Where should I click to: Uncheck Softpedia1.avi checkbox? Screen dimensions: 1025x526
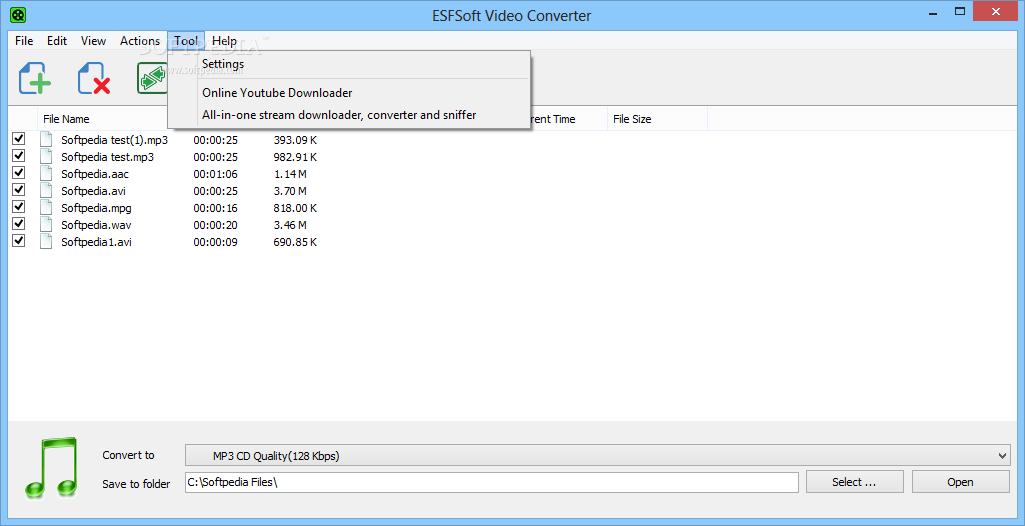point(19,240)
